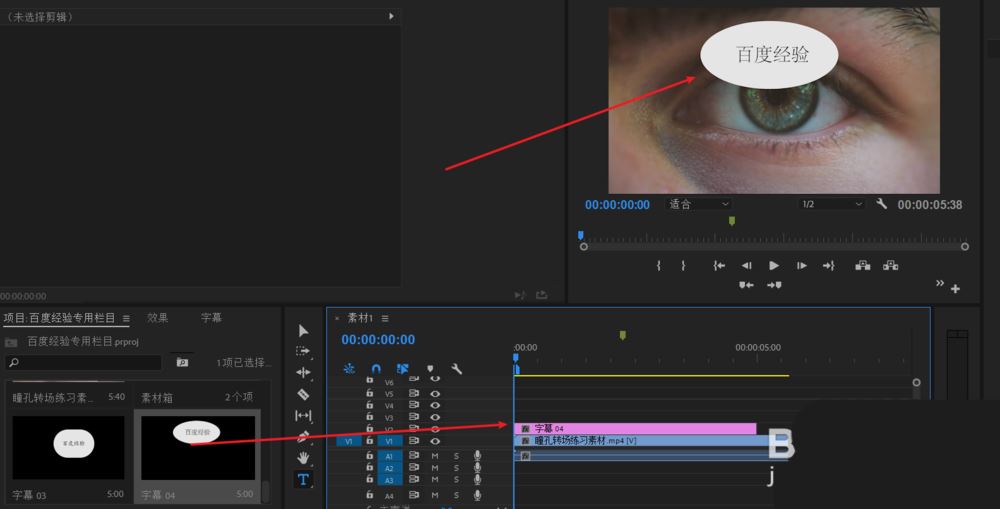Open playback resolution 1/2 dropdown

click(831, 204)
